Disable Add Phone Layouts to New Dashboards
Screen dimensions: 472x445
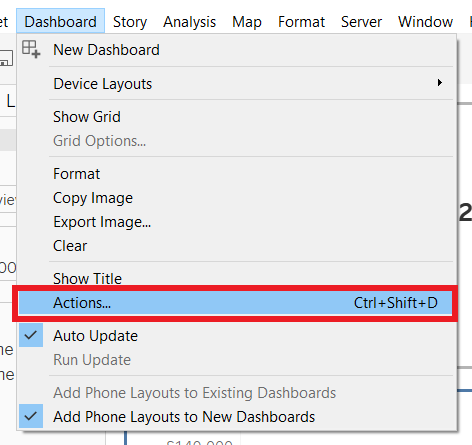click(x=237, y=417)
